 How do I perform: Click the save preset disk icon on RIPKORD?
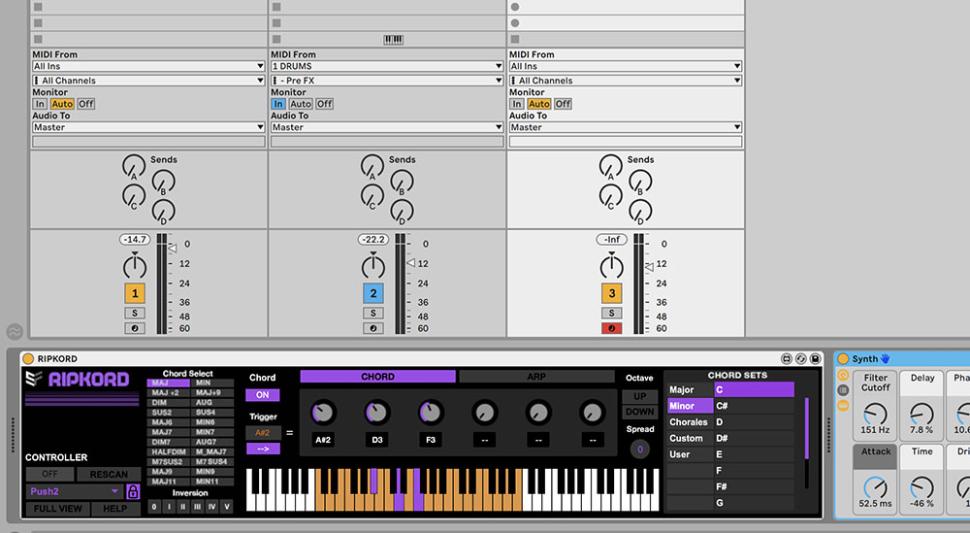pyautogui.click(x=815, y=359)
